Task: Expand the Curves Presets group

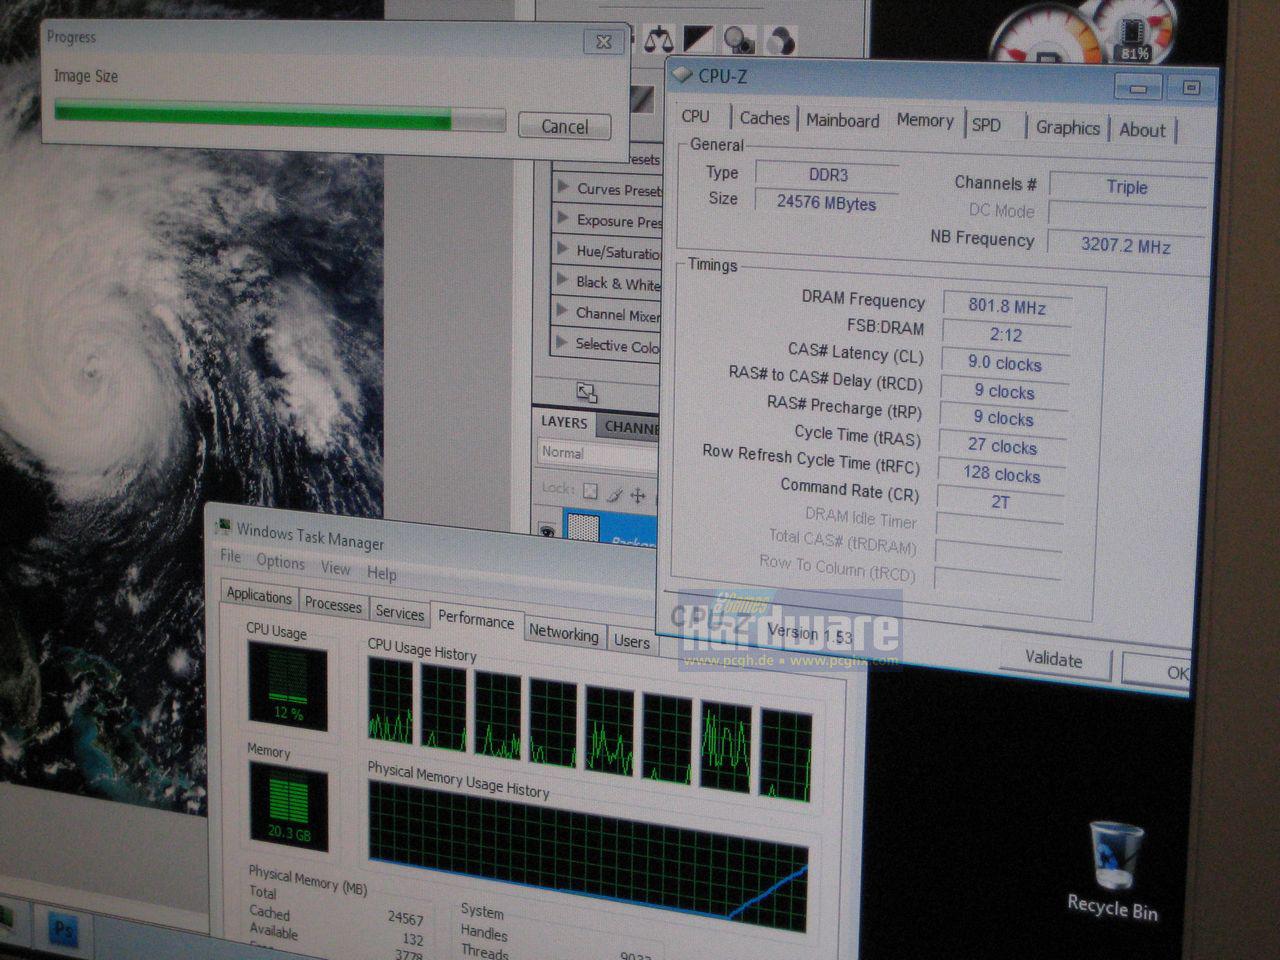Action: coord(563,187)
